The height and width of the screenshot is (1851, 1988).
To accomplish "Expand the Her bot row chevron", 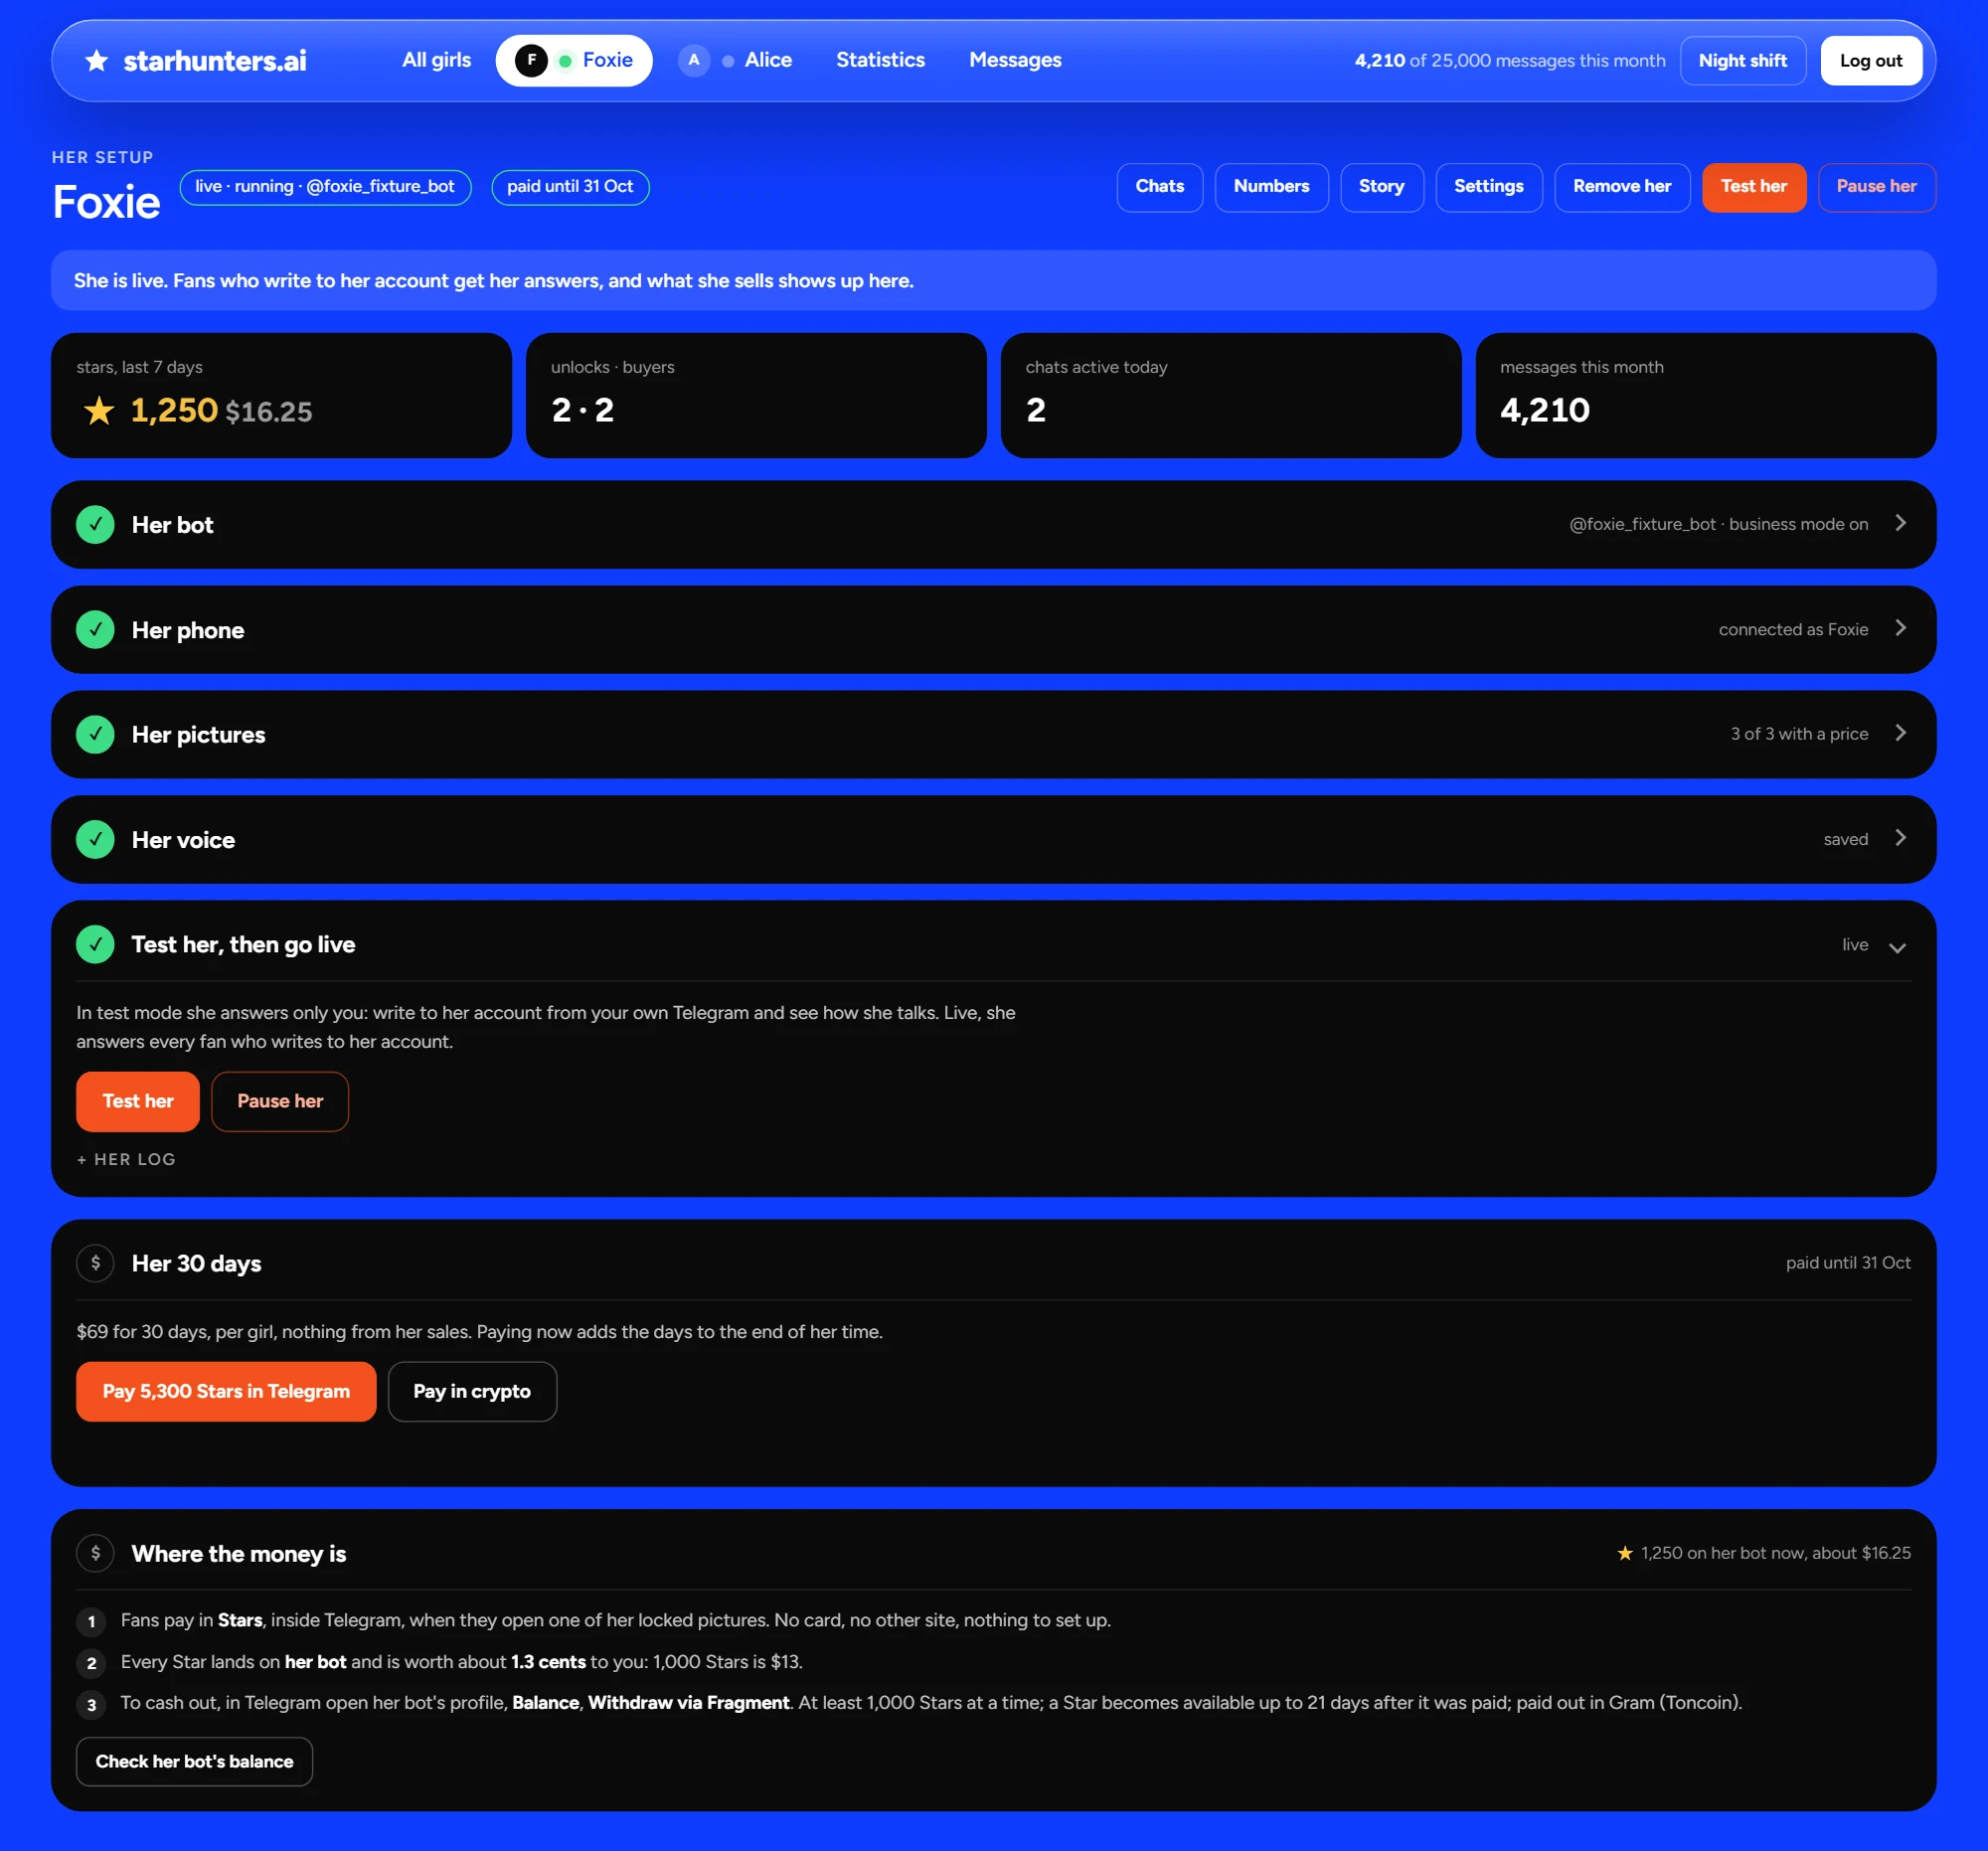I will point(1900,523).
